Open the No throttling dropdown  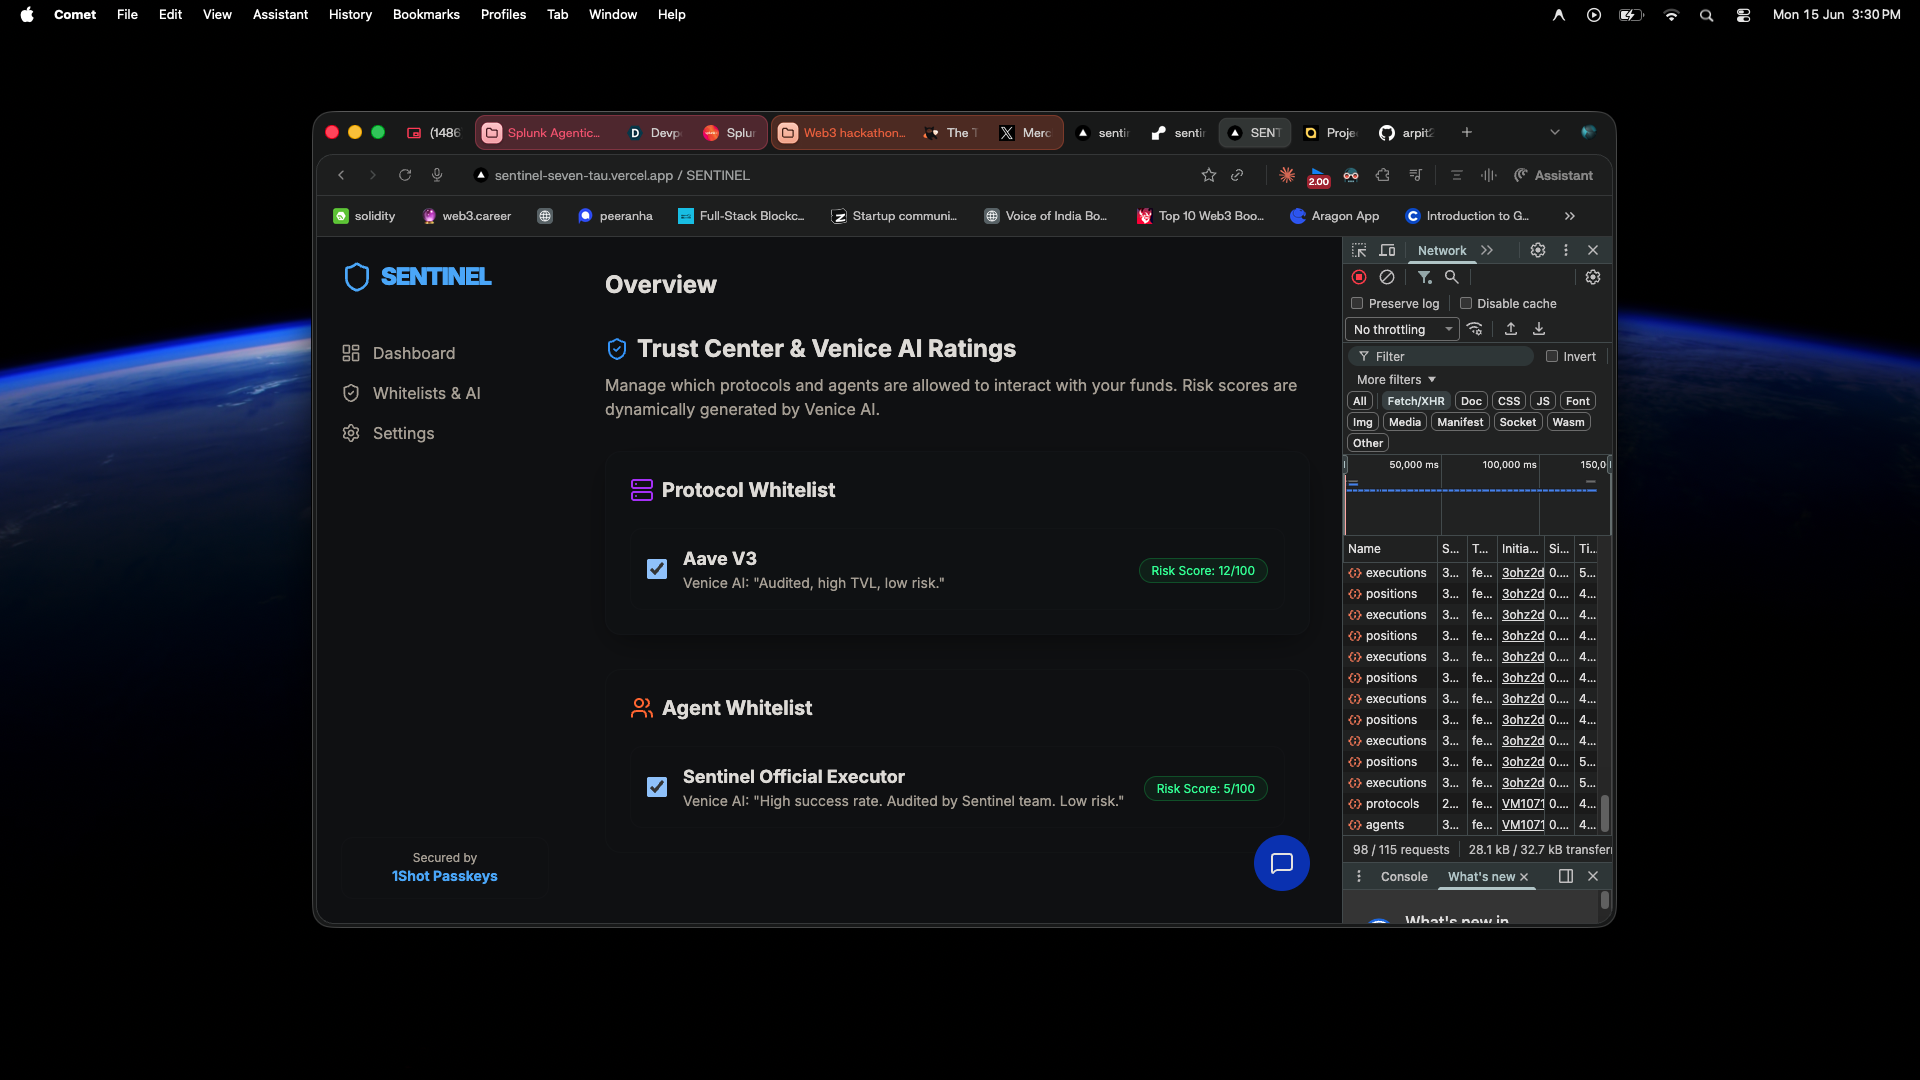1402,329
